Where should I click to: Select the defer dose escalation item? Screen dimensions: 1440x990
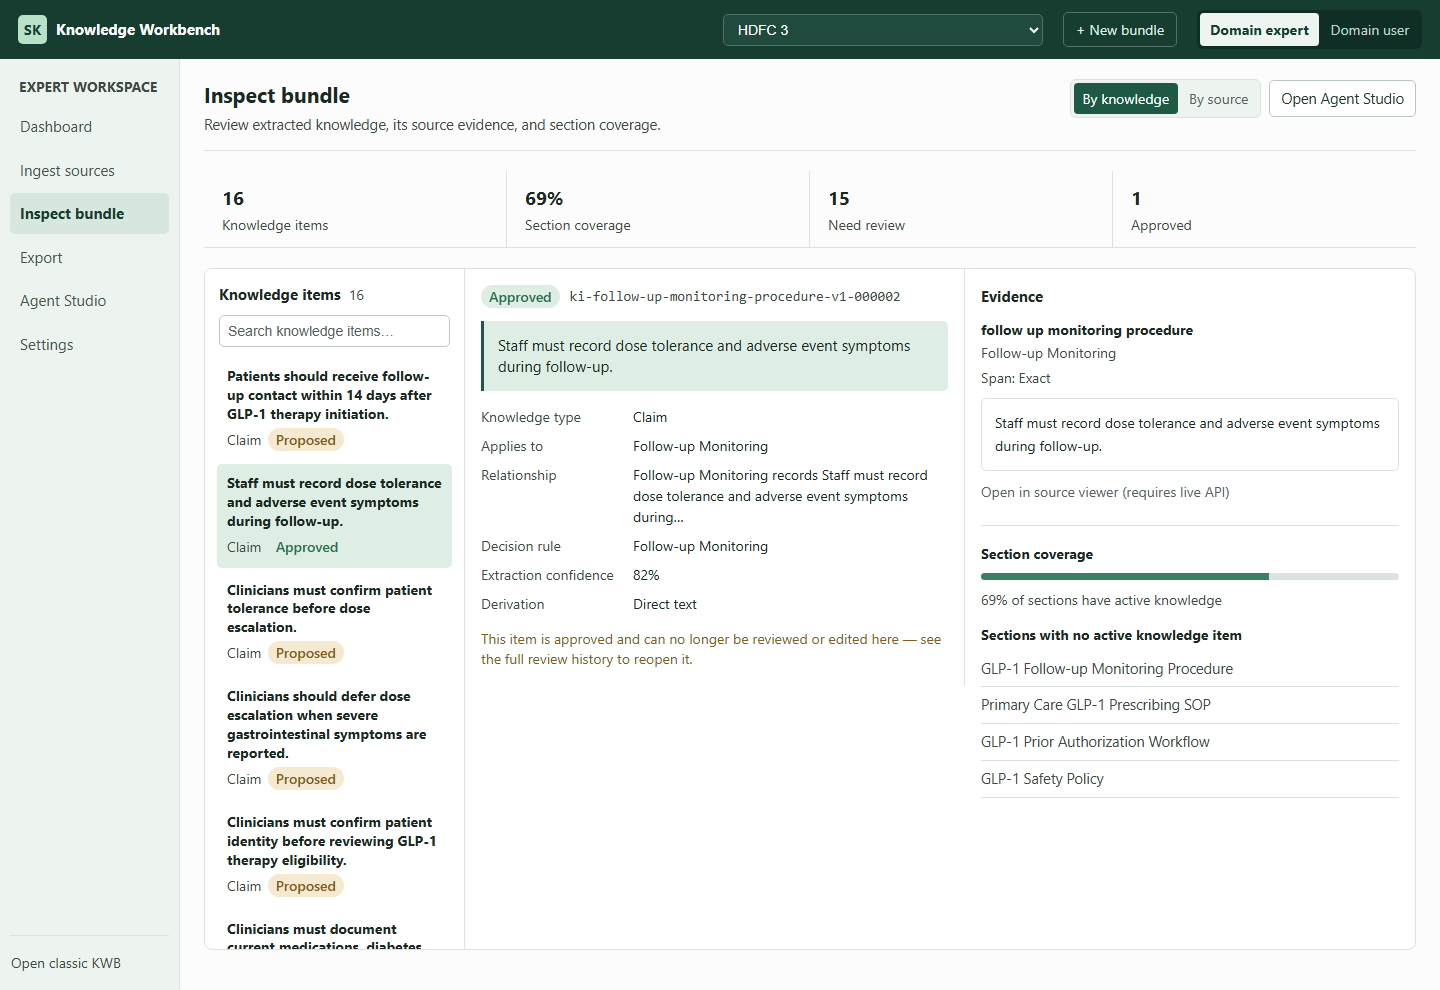(x=334, y=738)
